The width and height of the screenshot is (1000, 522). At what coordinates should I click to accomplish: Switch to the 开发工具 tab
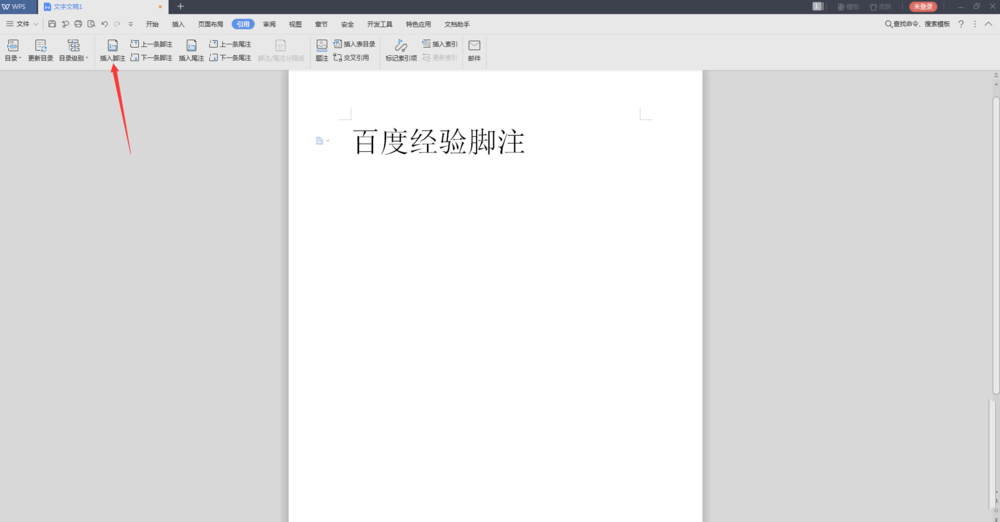379,24
